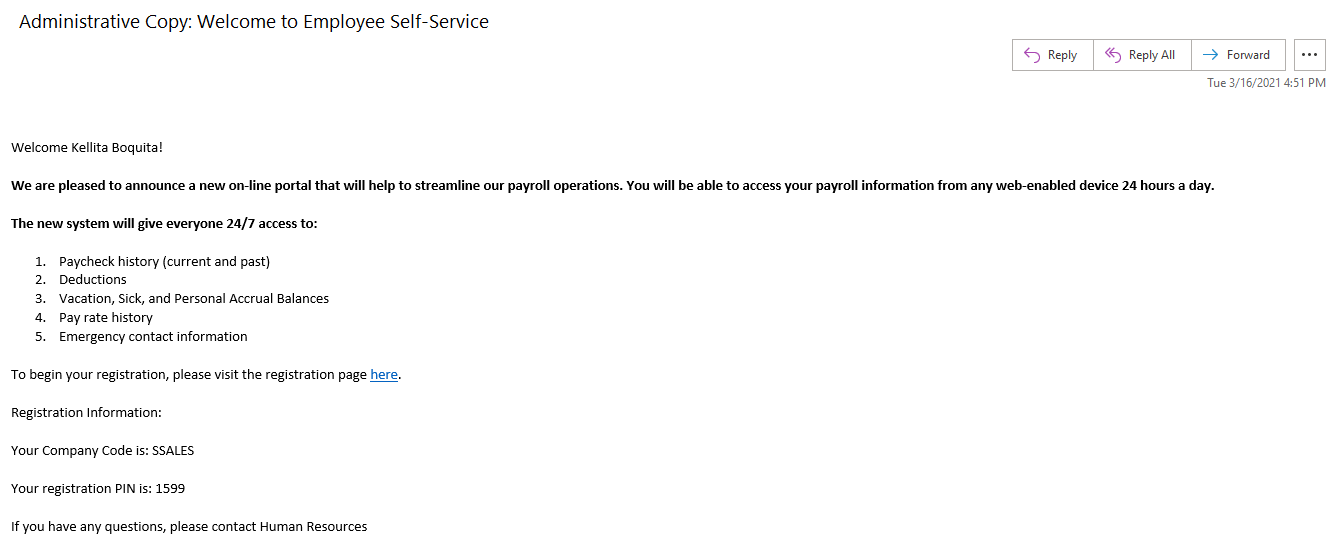Viewport: 1334px width, 558px height.
Task: Click the registration PIN 1599 text
Action: 98,489
